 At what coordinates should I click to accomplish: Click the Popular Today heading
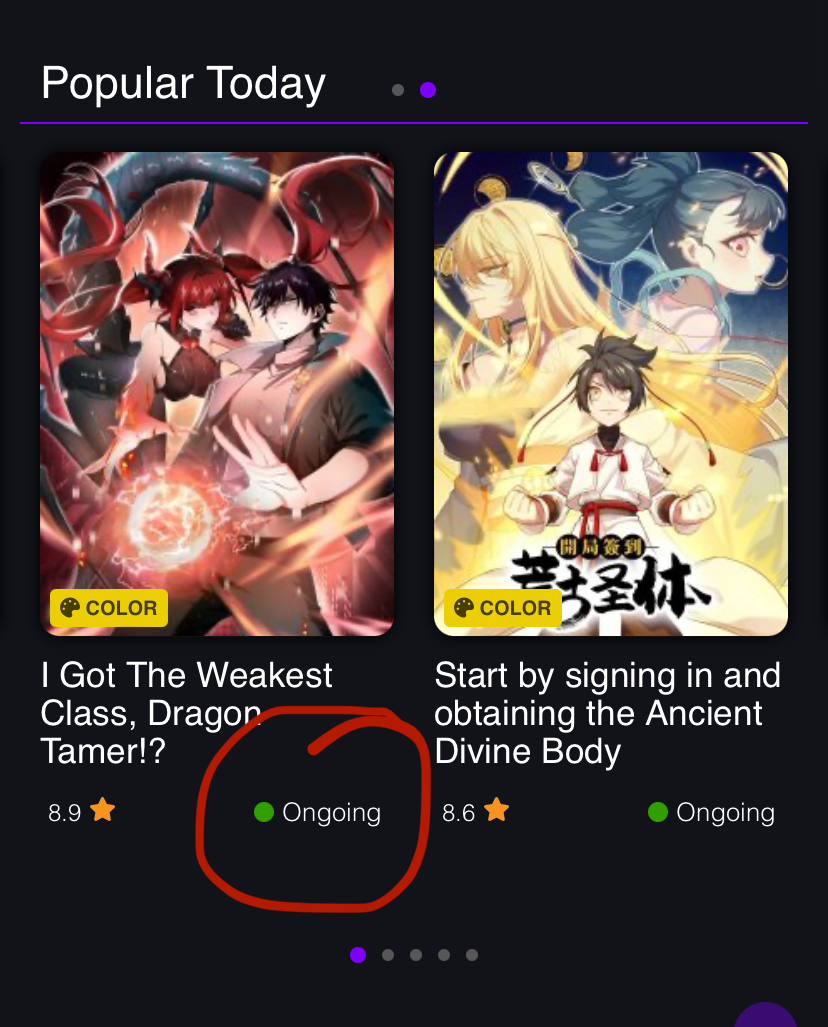(x=183, y=84)
